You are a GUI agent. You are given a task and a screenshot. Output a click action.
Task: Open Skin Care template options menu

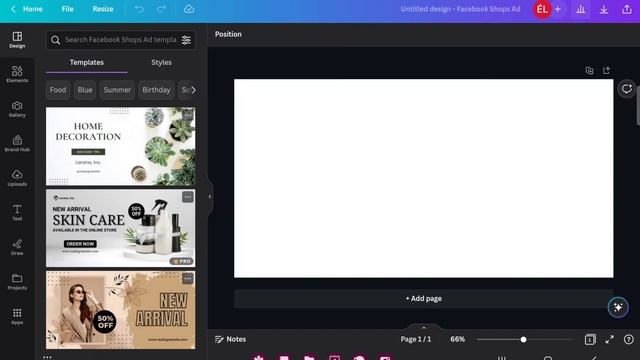coord(187,197)
